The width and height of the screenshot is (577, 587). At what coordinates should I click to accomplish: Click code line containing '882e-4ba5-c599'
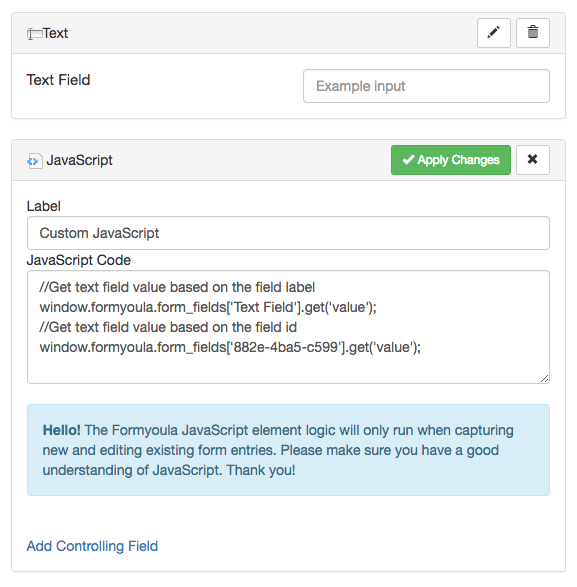(x=230, y=347)
